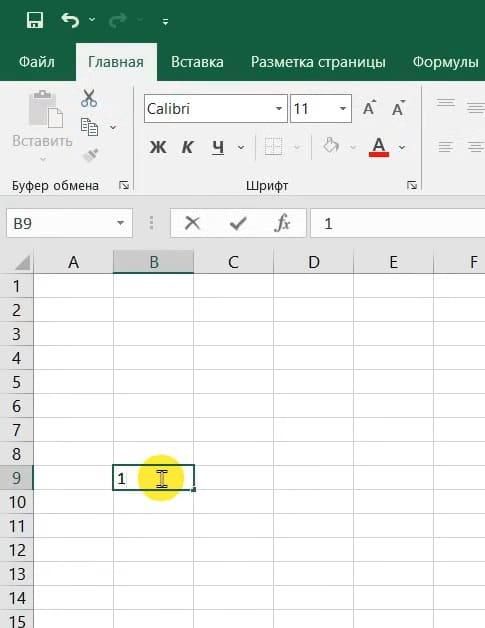Click the decrease font size icon
485x628 pixels.
tap(398, 108)
